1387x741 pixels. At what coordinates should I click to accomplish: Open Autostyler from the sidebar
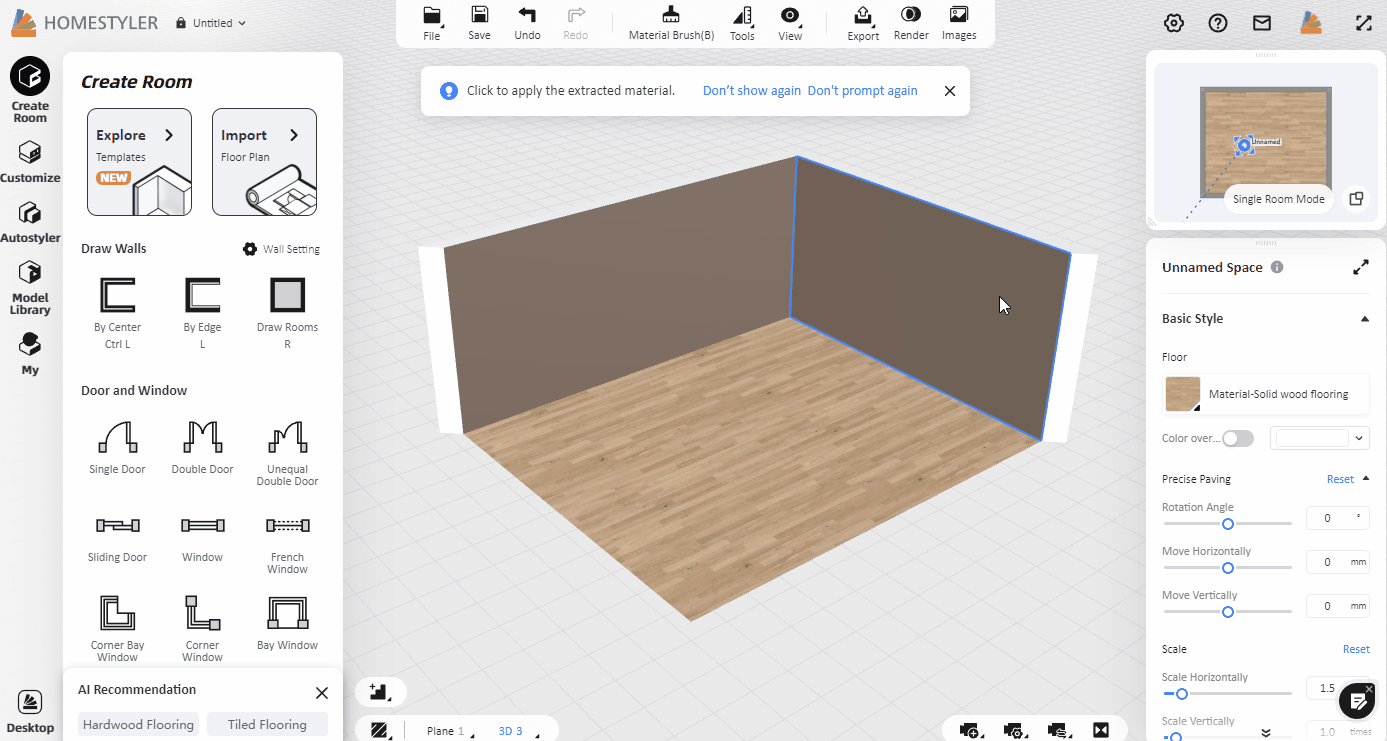coord(30,222)
